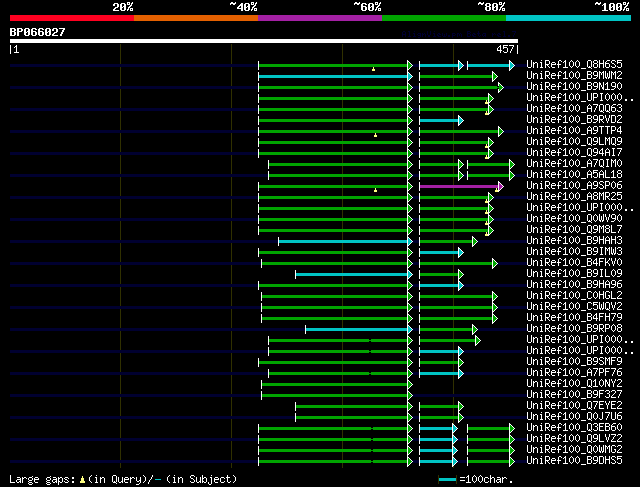
Task: Select the UniRef100_B9RP08 subject name
Action: click(574, 329)
